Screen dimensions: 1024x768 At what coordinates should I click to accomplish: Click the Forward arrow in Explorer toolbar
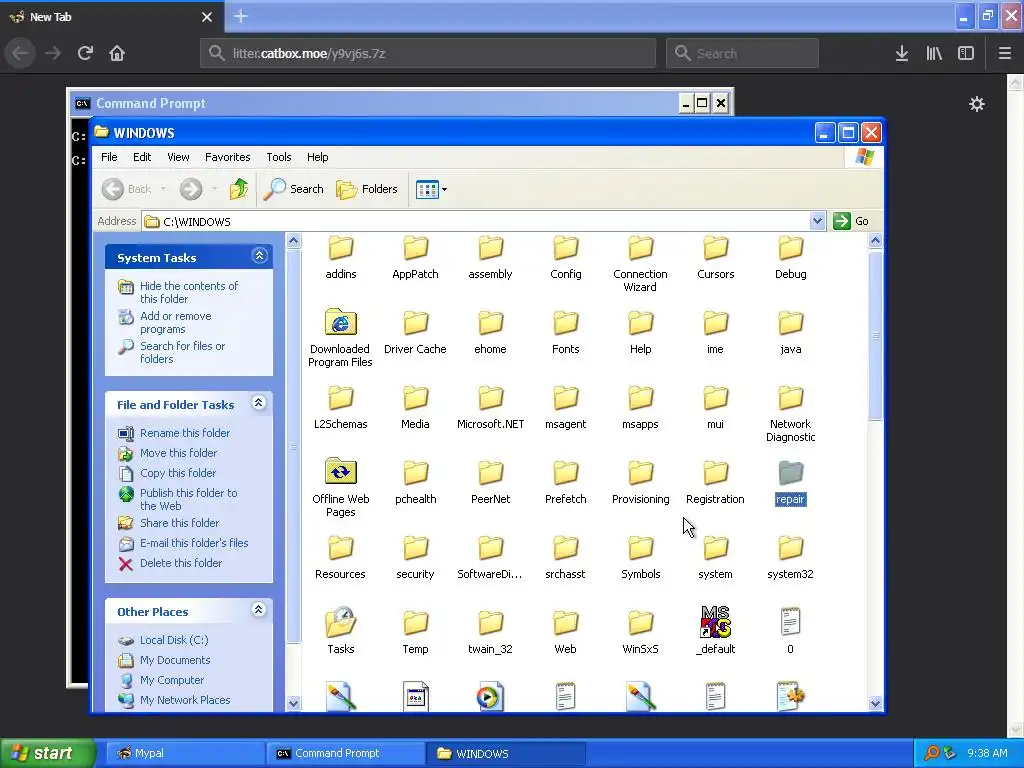pyautogui.click(x=191, y=189)
